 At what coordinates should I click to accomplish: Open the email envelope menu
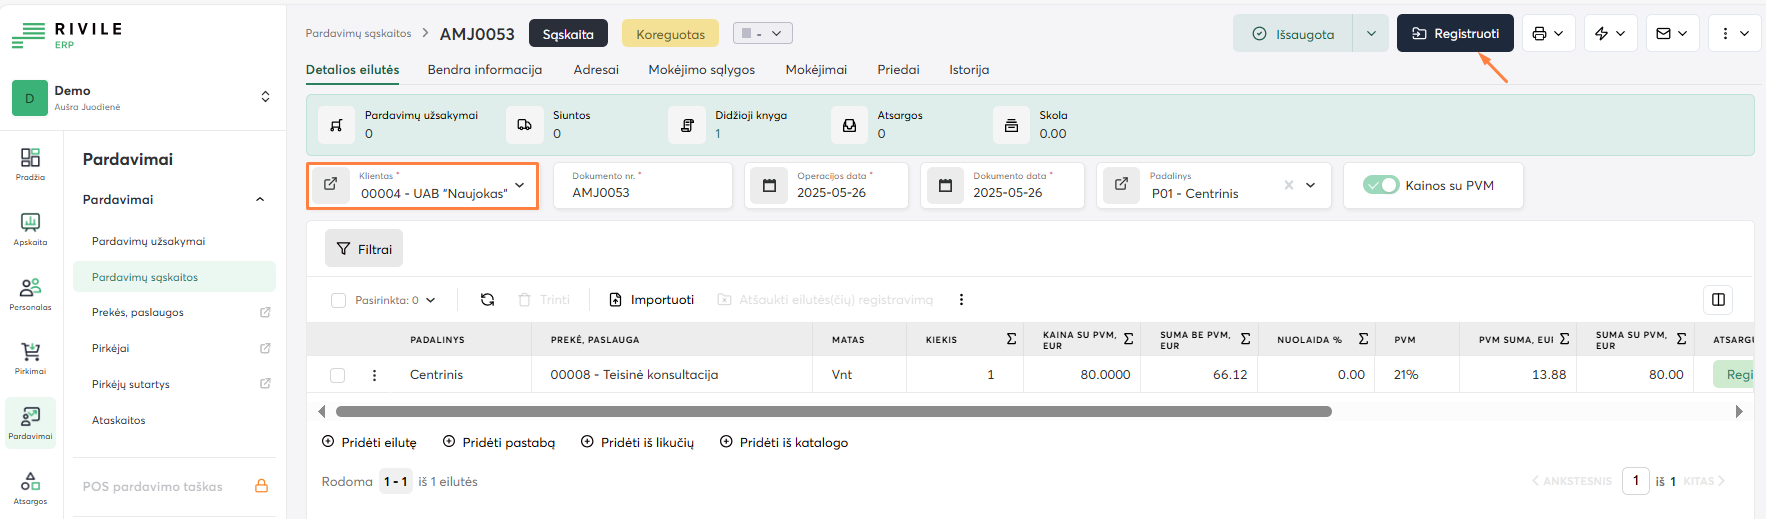[x=1664, y=34]
